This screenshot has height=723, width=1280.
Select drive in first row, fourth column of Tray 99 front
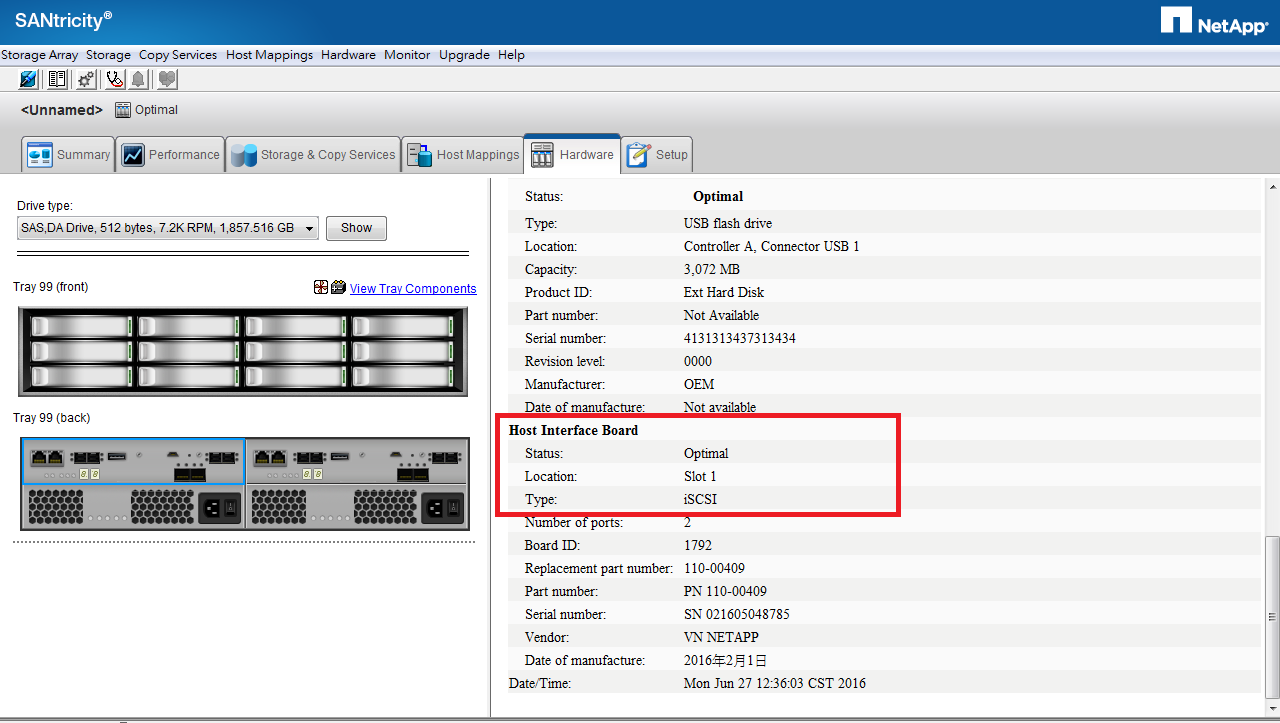click(x=403, y=326)
